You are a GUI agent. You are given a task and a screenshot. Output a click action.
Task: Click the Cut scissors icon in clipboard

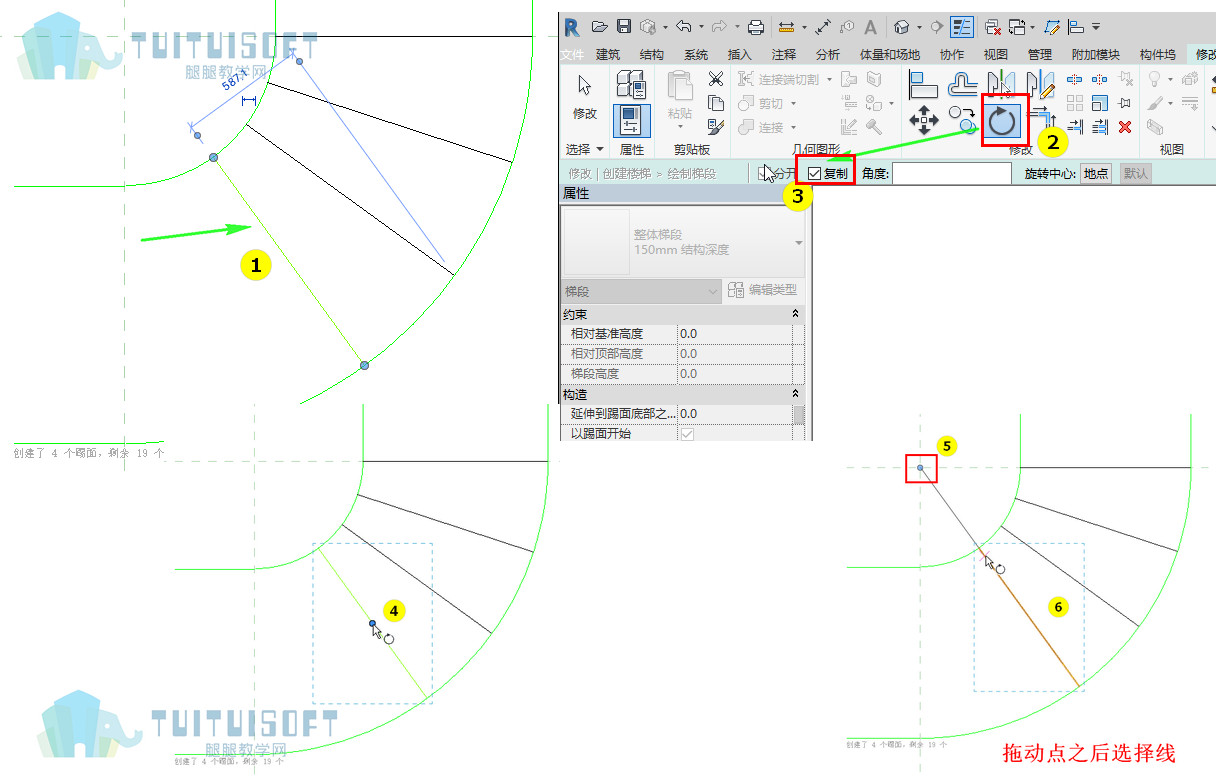(x=716, y=79)
